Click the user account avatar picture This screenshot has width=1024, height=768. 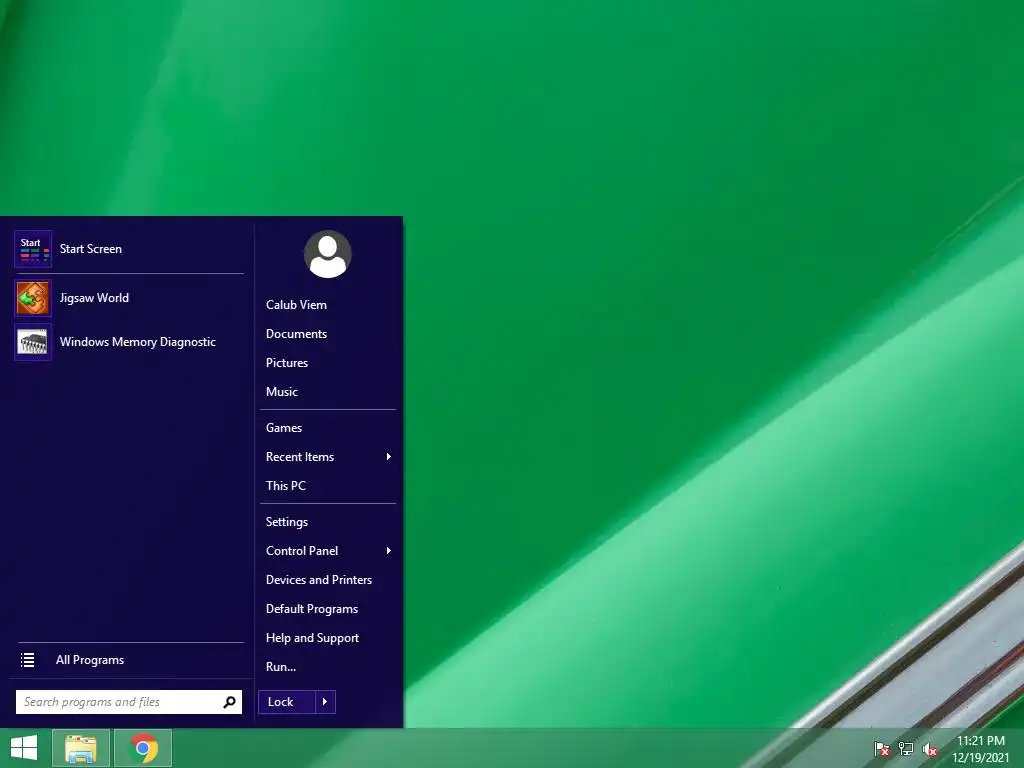click(x=328, y=254)
